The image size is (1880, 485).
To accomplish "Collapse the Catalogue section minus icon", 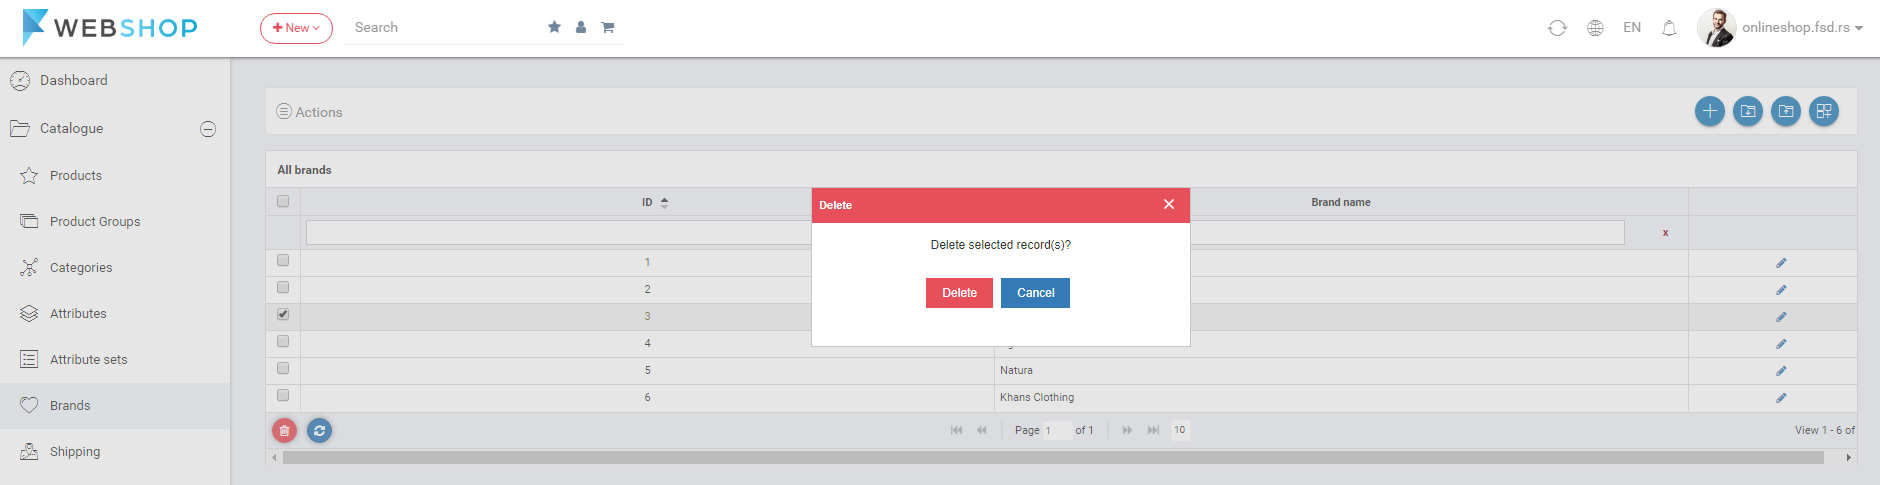I will pos(208,129).
